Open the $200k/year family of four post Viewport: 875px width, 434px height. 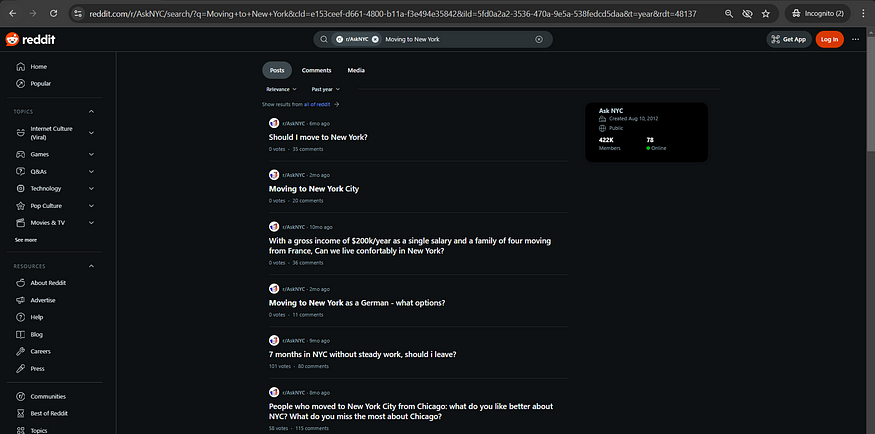click(x=410, y=246)
